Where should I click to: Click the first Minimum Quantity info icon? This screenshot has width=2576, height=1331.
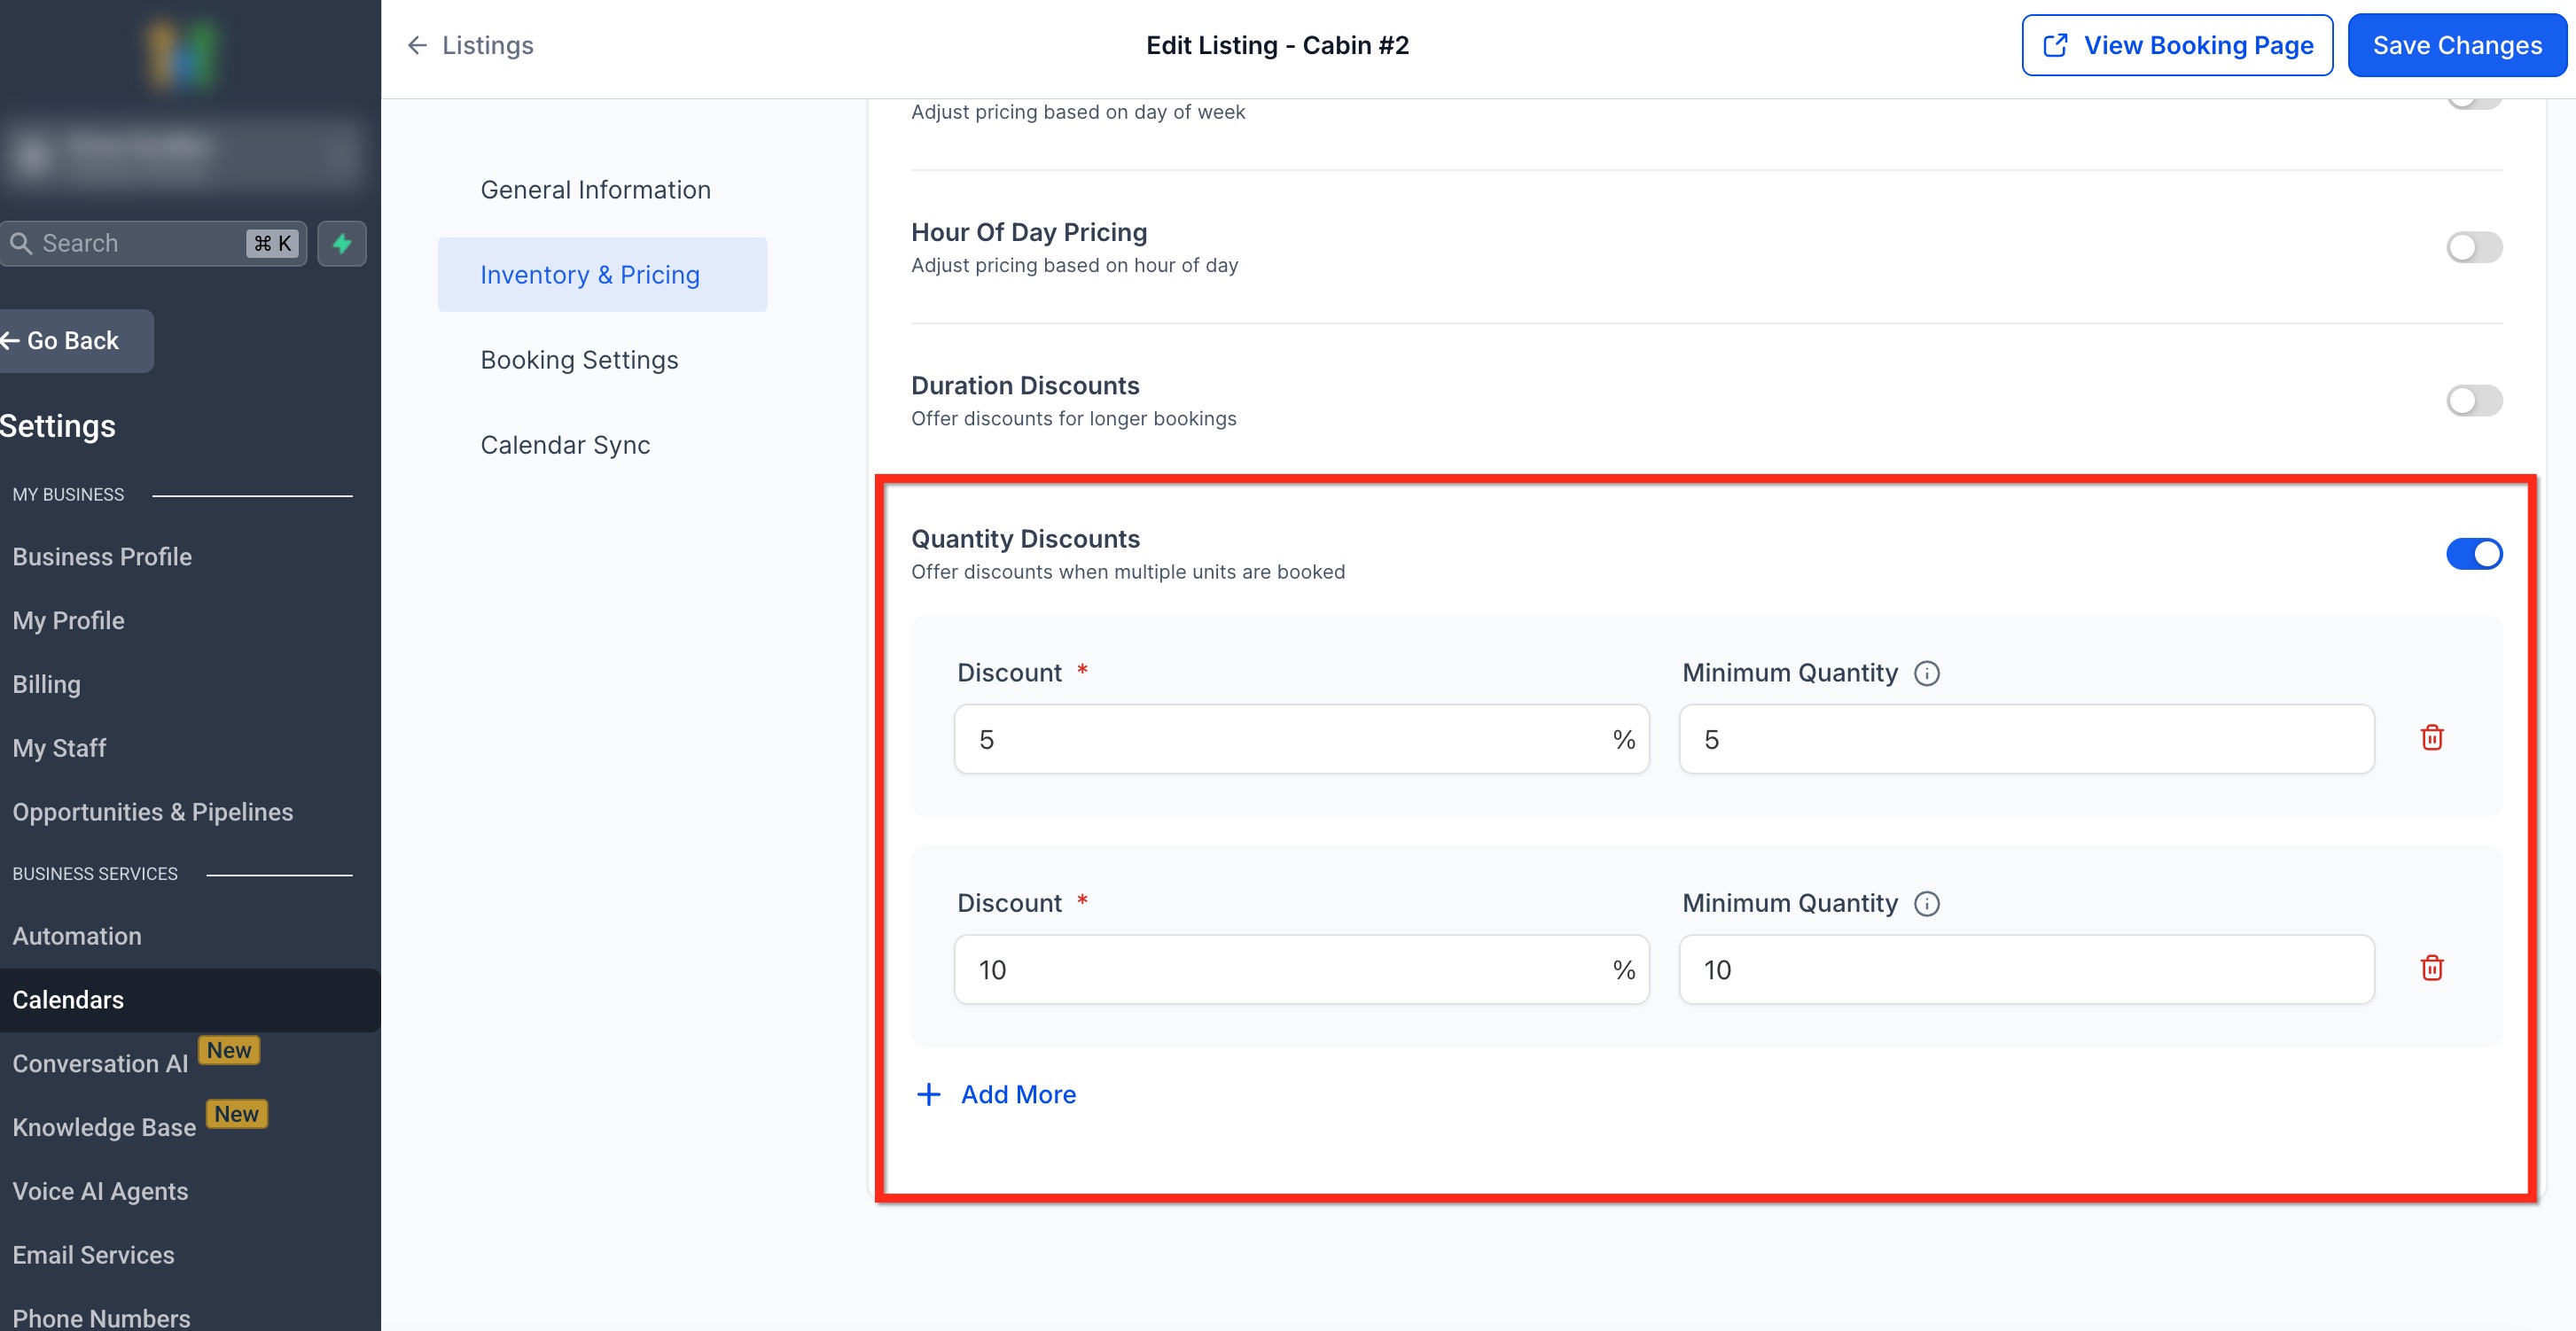click(1926, 673)
